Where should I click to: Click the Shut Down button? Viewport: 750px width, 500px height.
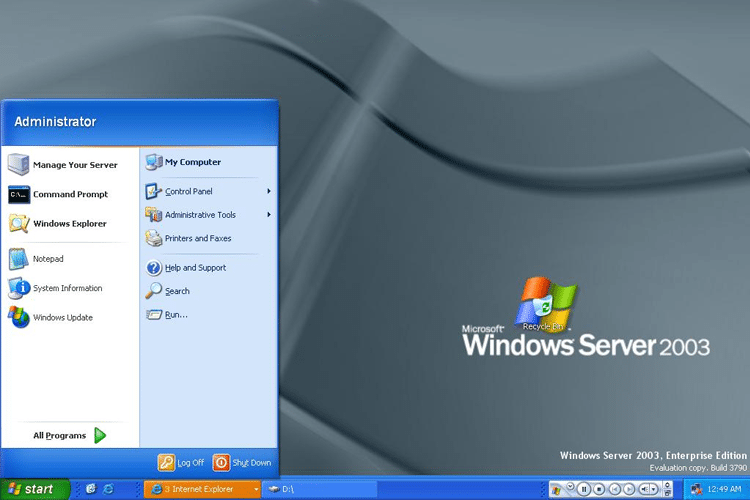(x=243, y=463)
